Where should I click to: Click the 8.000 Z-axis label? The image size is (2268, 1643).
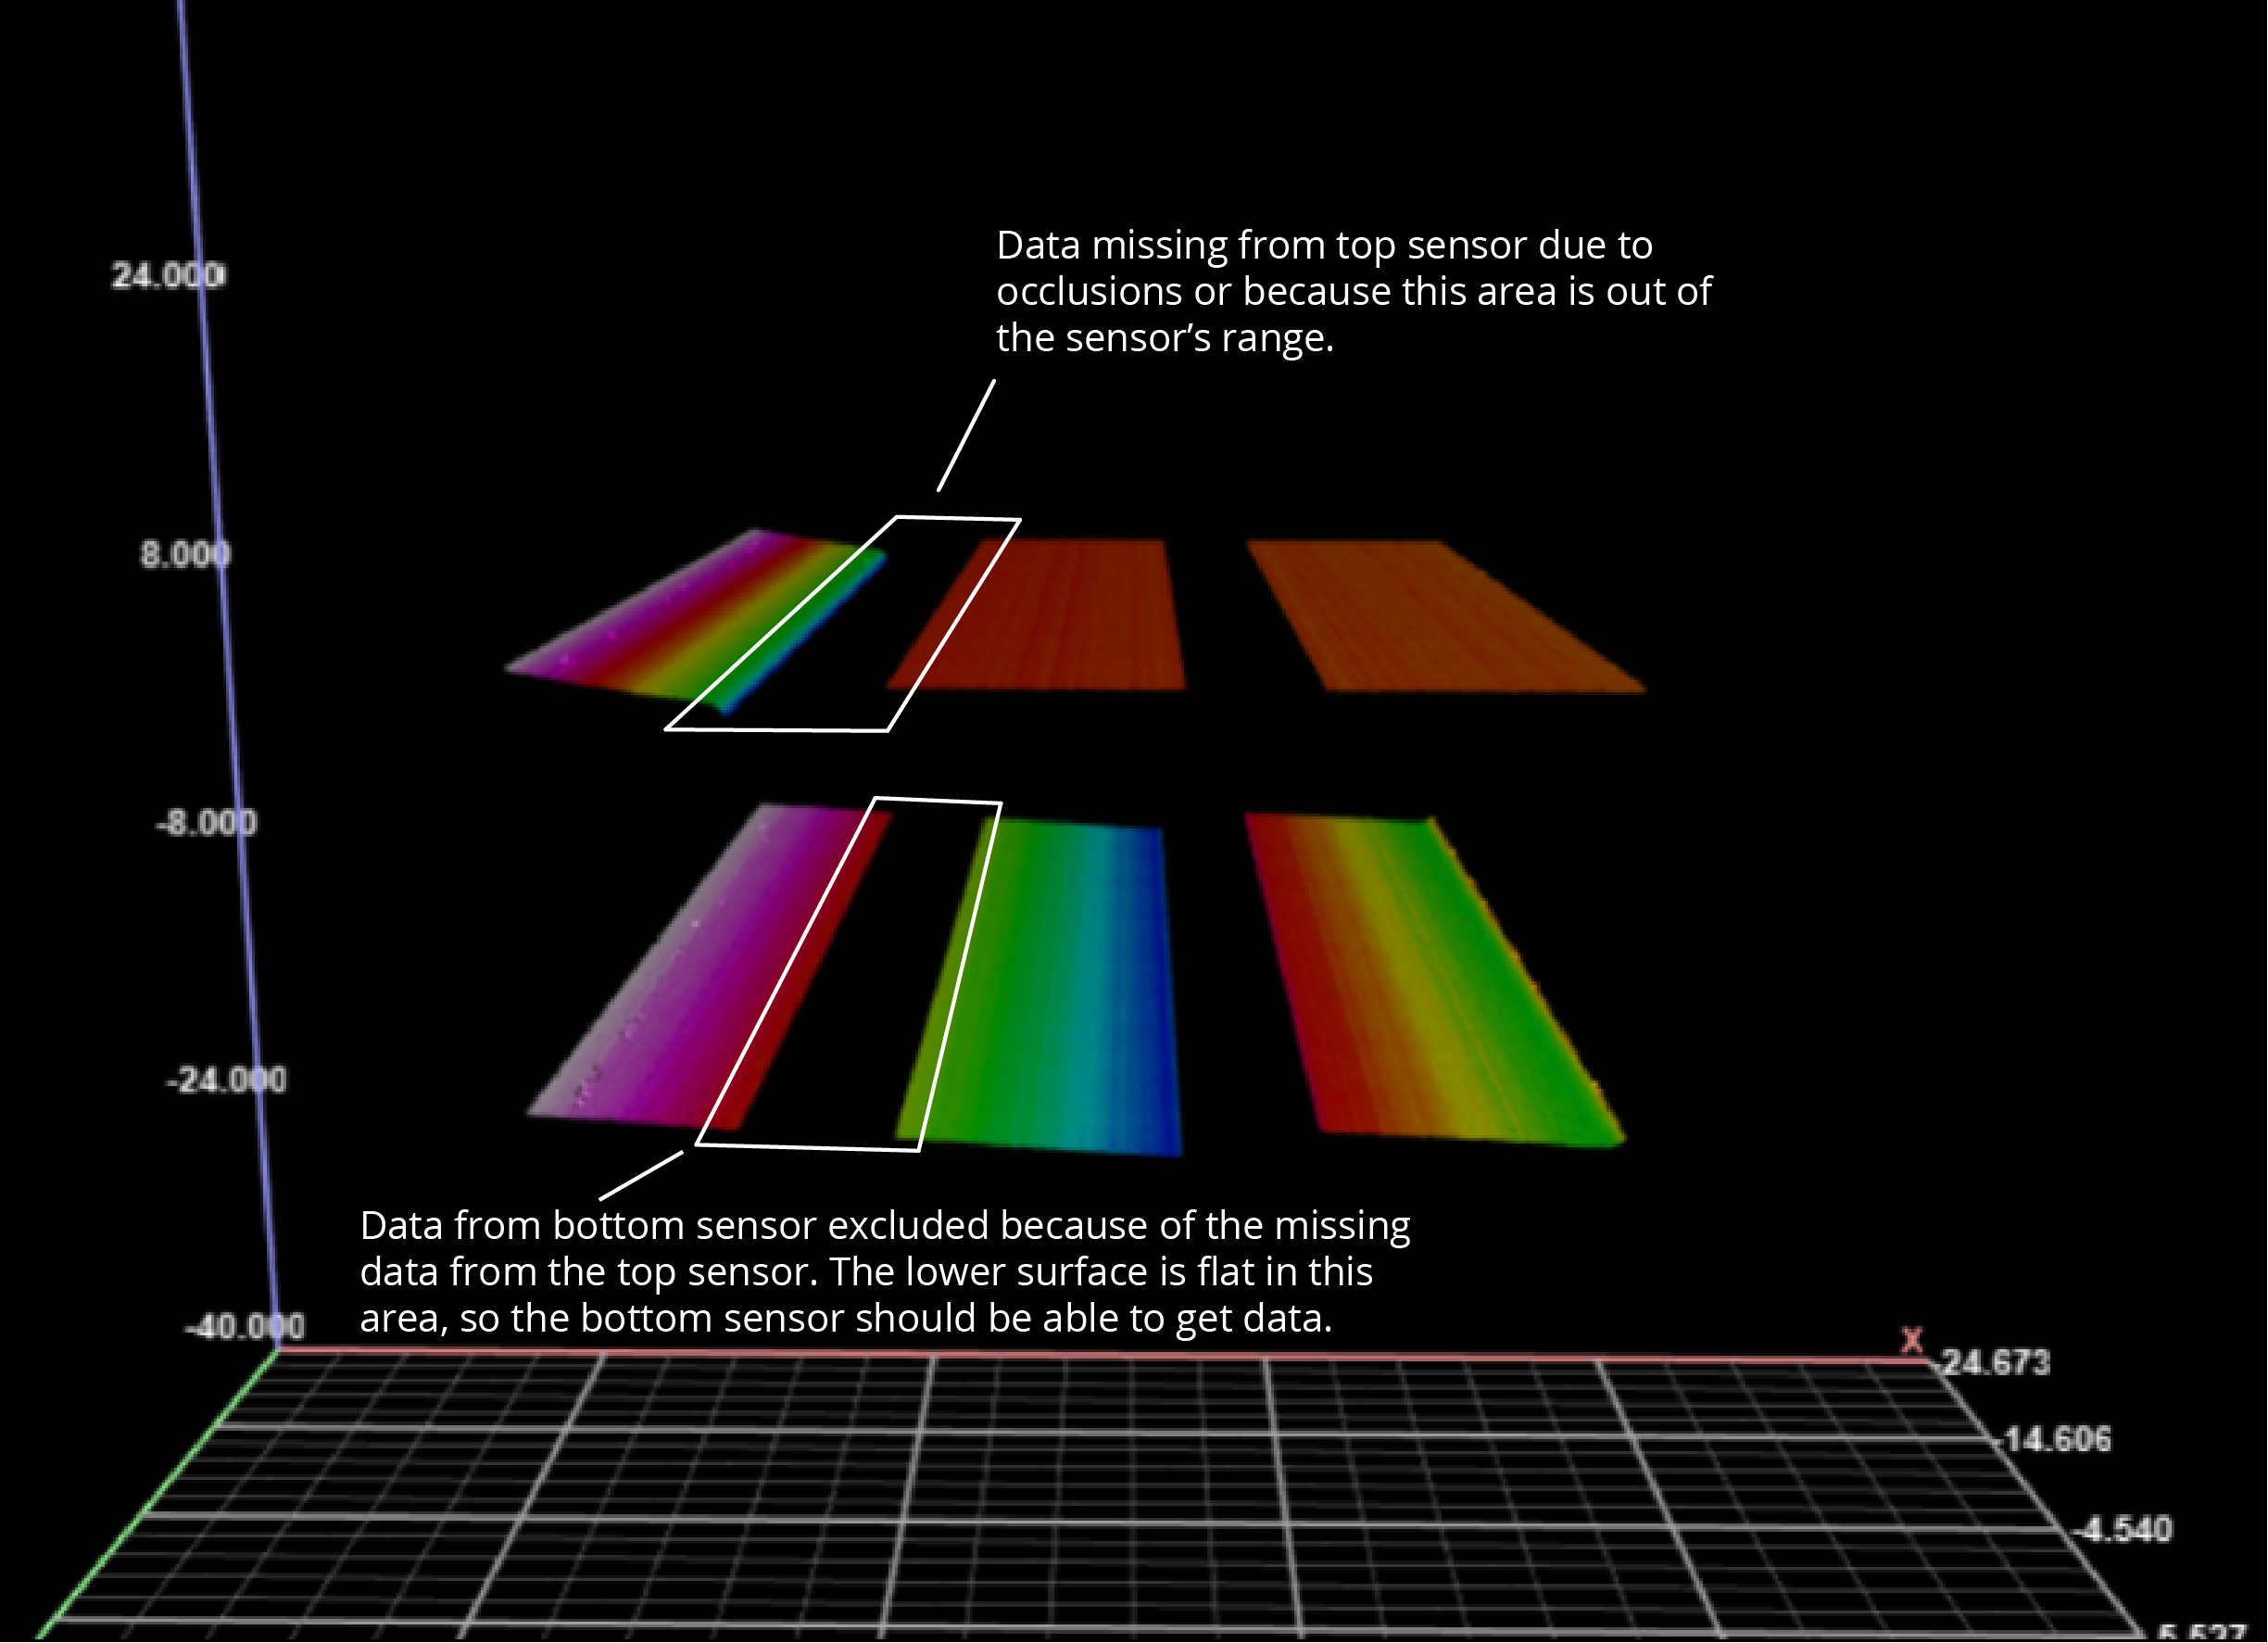185,554
